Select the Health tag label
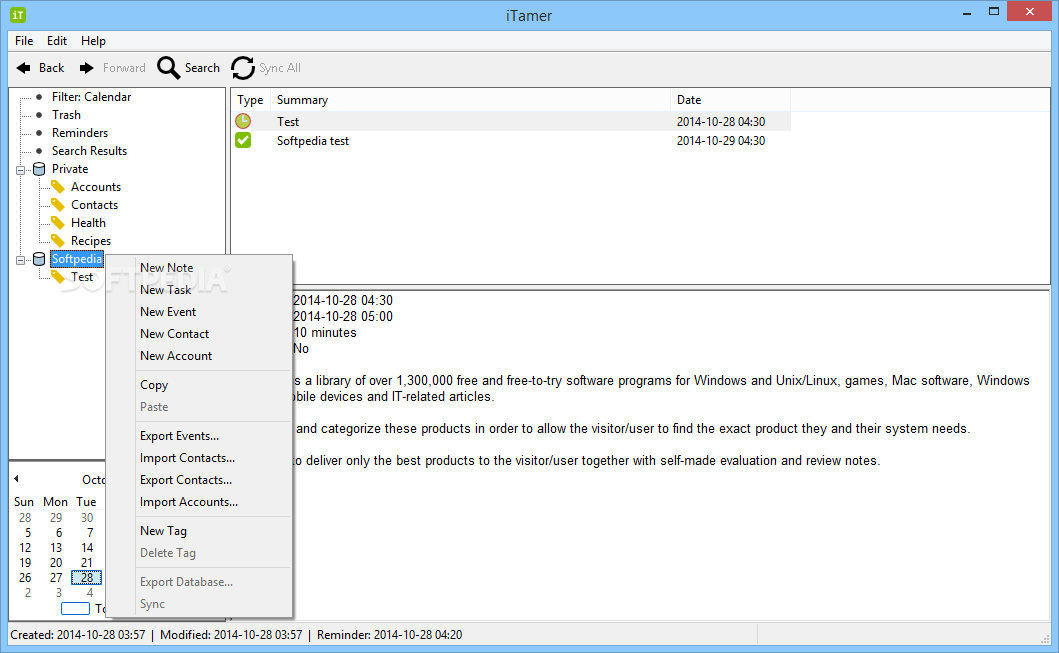 tap(88, 223)
